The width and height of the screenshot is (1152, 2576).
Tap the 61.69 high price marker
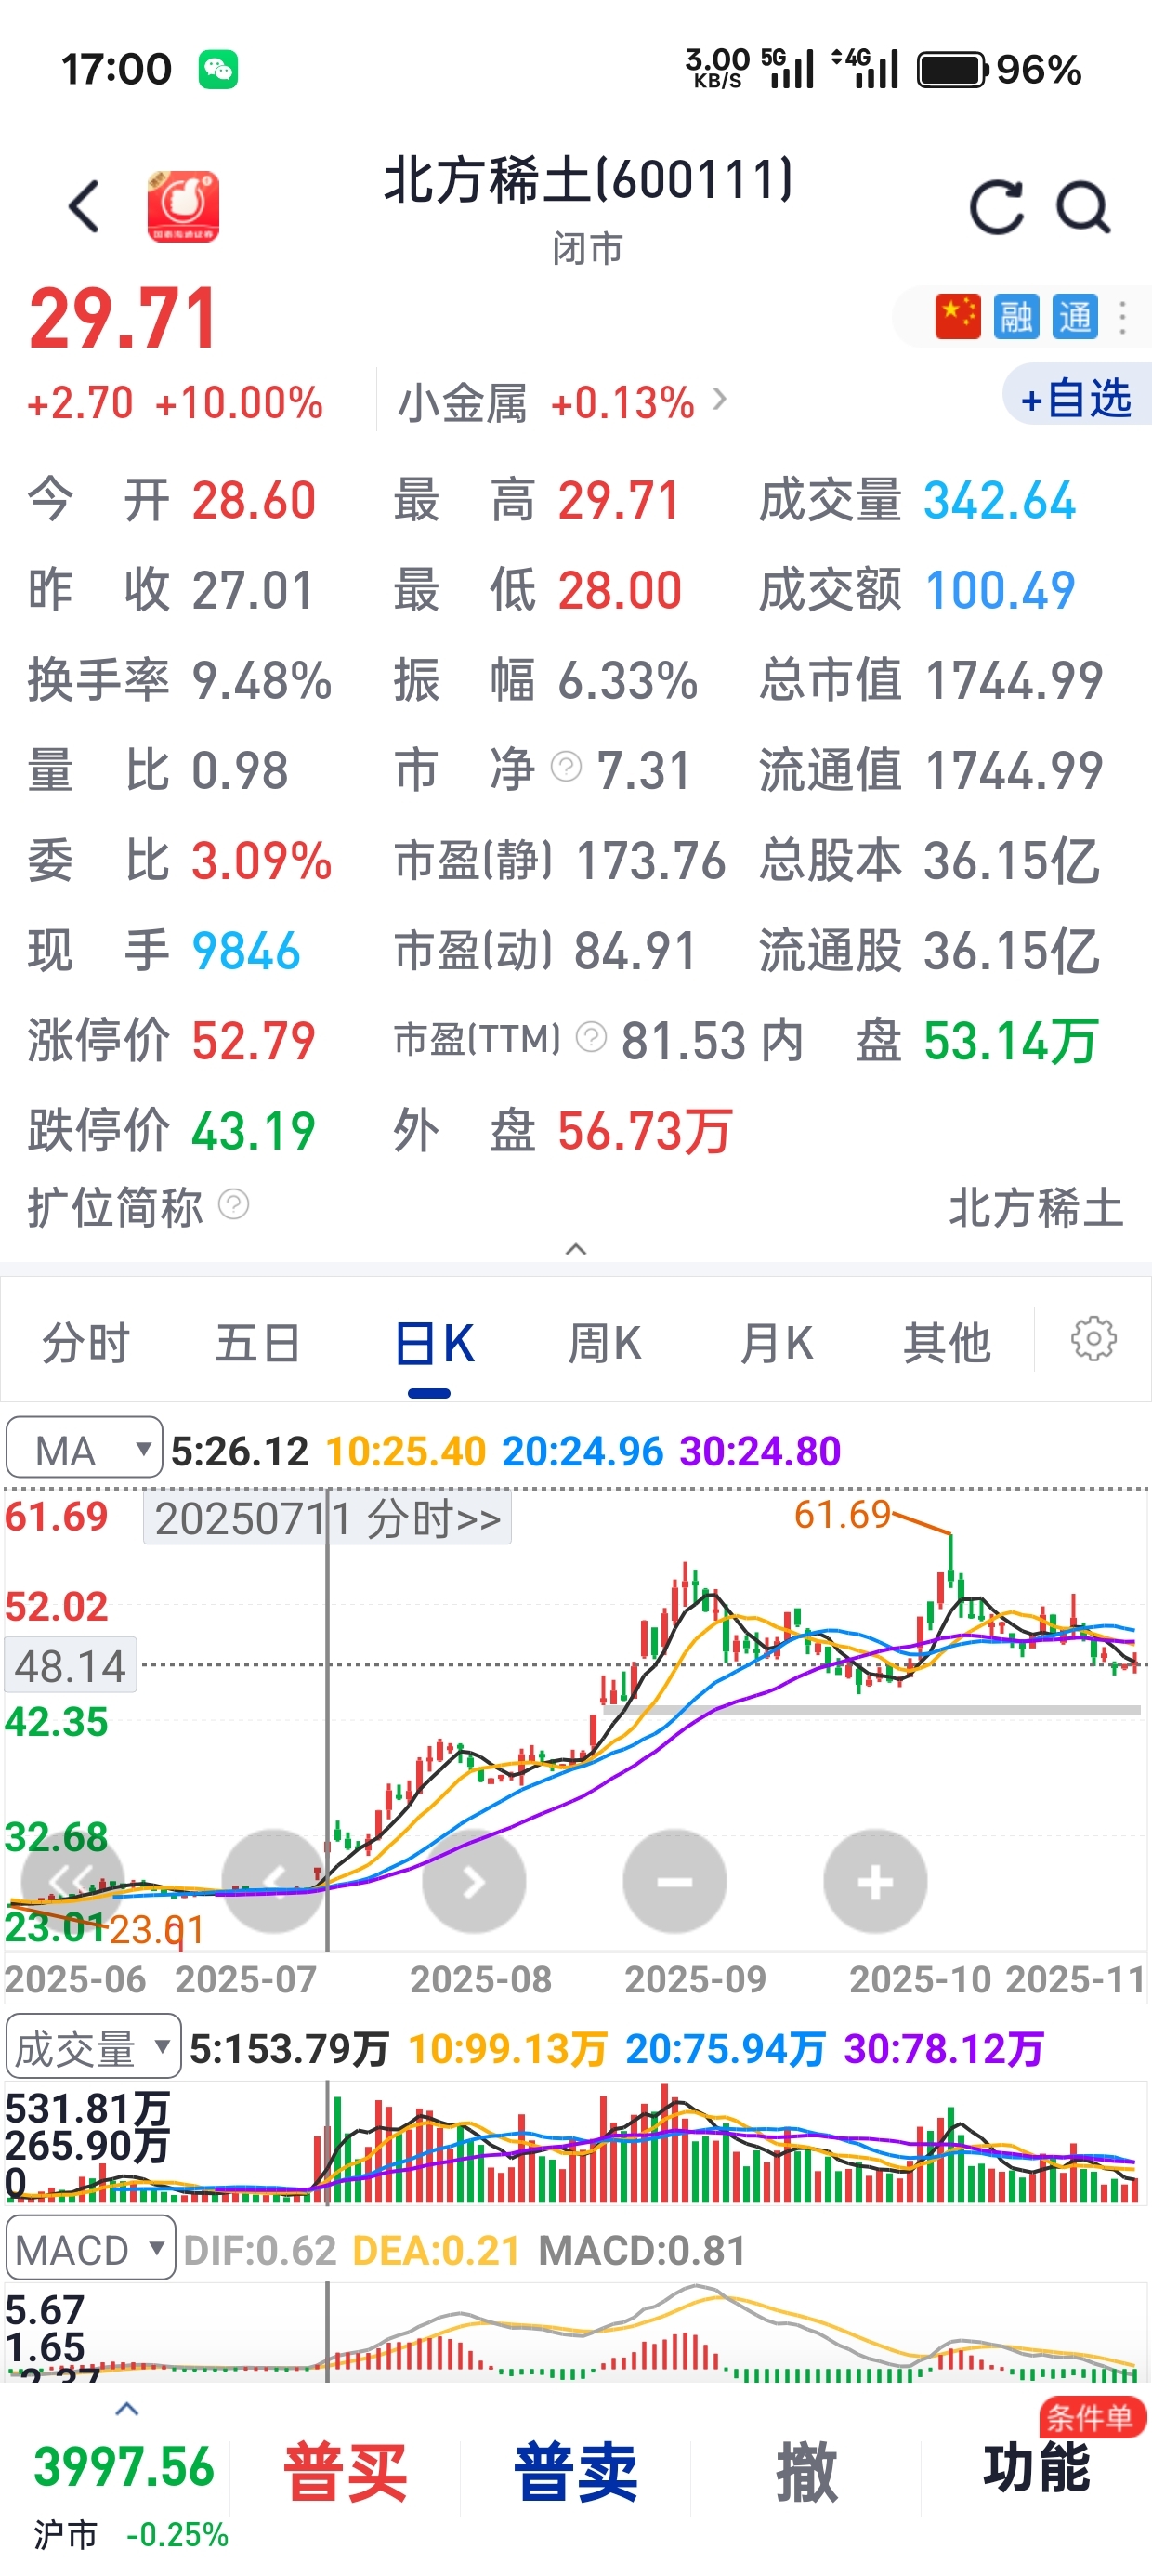(x=842, y=1515)
